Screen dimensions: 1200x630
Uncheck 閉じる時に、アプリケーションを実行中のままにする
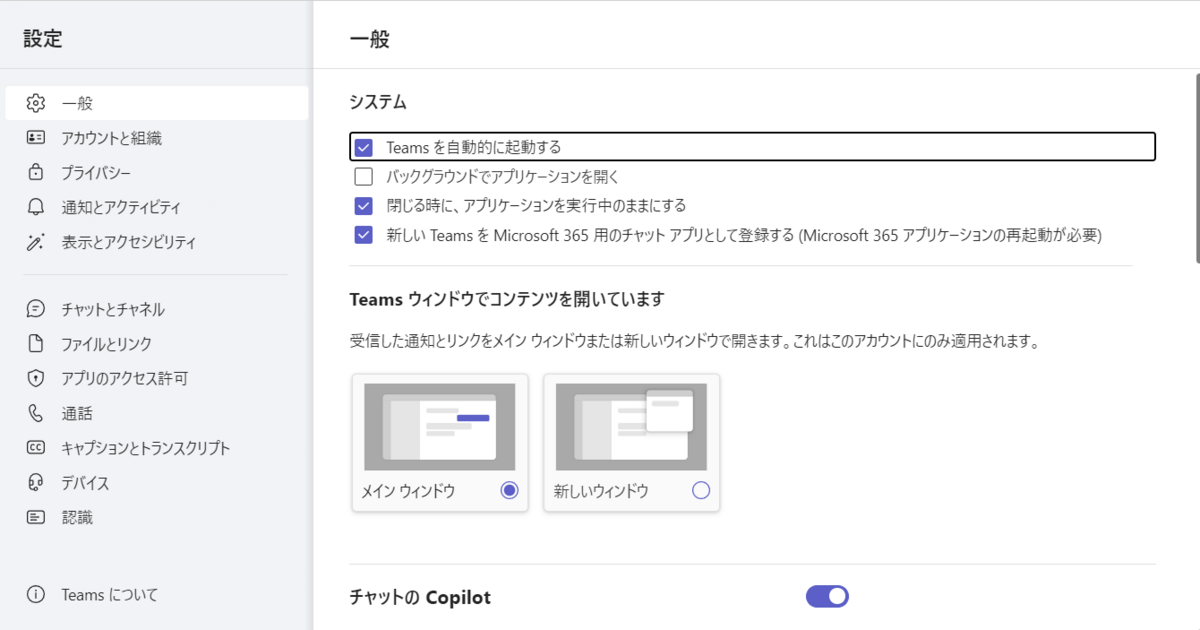tap(364, 206)
